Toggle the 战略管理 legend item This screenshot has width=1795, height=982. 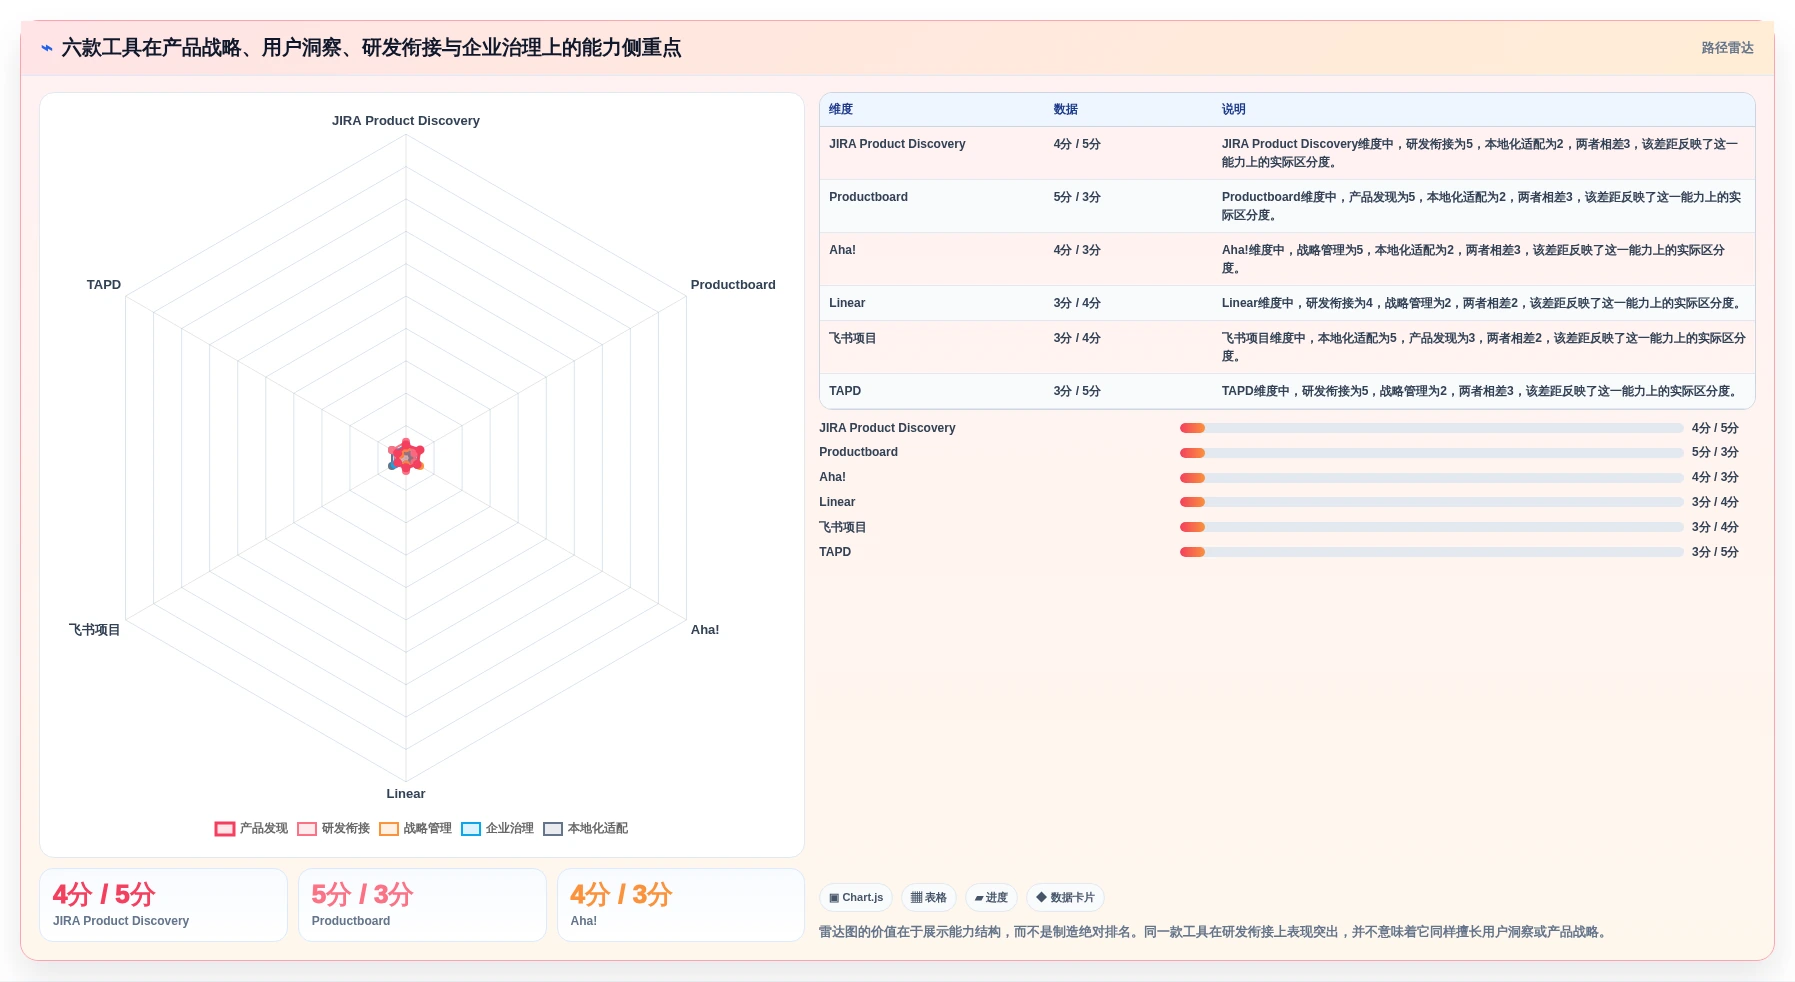click(415, 828)
